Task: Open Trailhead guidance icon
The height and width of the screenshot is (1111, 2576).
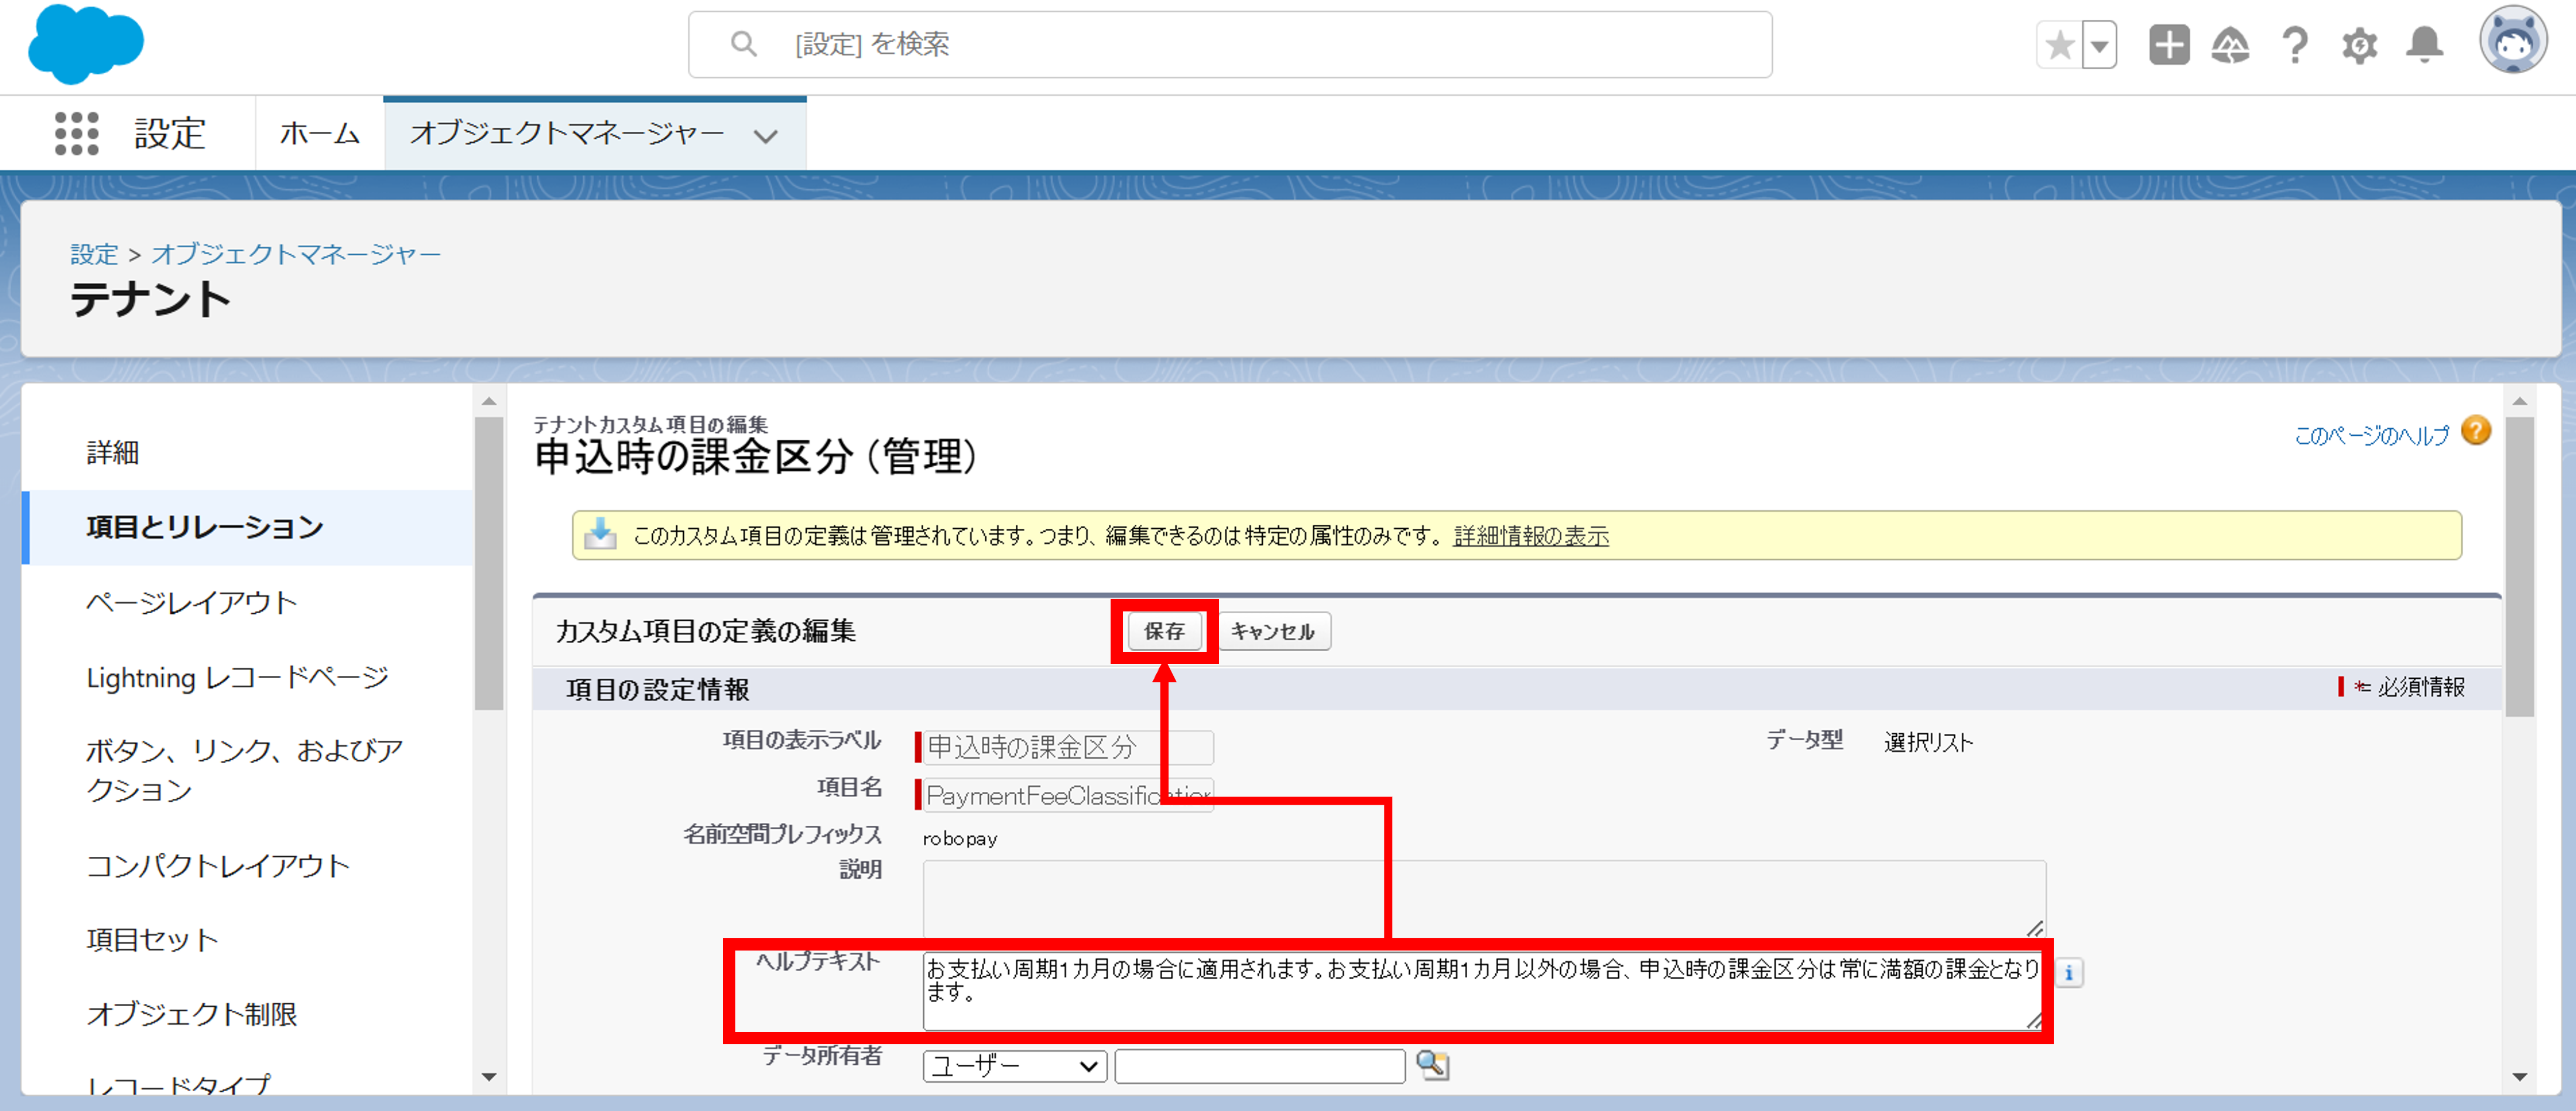Action: tap(2230, 45)
